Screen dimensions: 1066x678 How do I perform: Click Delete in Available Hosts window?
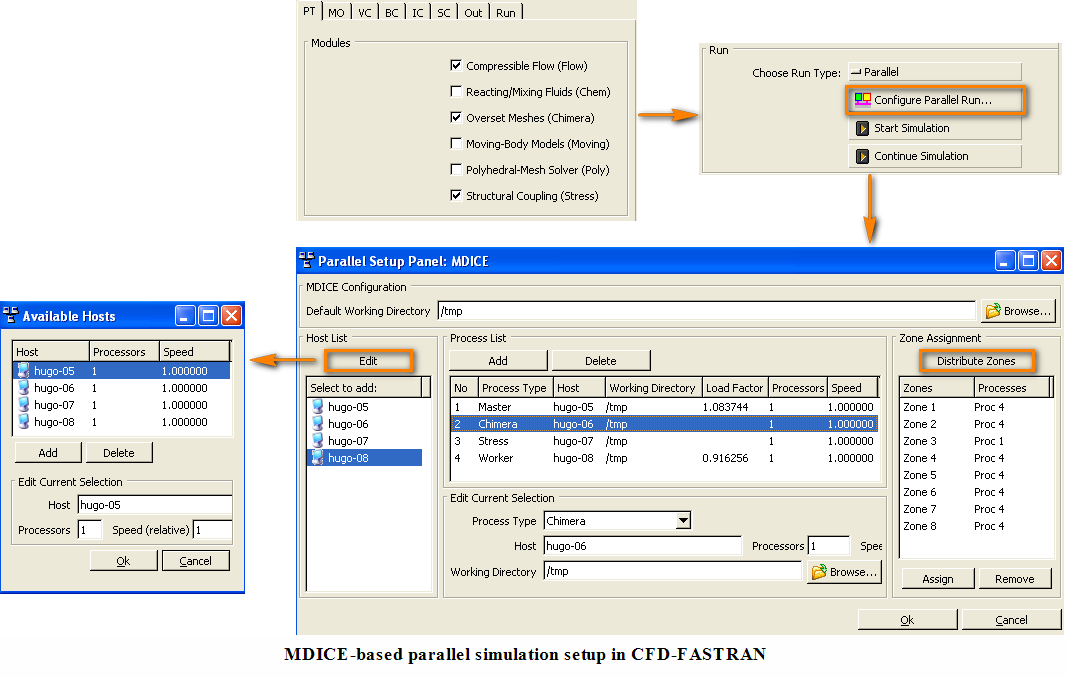coord(119,452)
